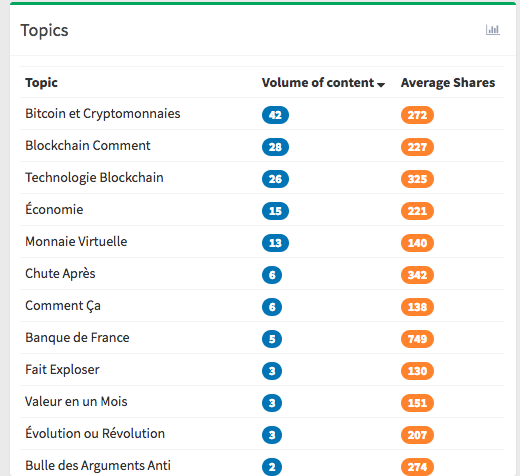
Task: Click the Volume of content sort arrow
Action: click(x=381, y=85)
